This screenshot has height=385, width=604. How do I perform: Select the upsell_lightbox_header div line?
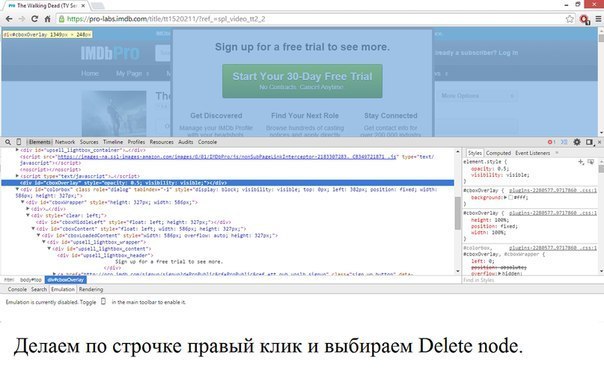(105, 255)
